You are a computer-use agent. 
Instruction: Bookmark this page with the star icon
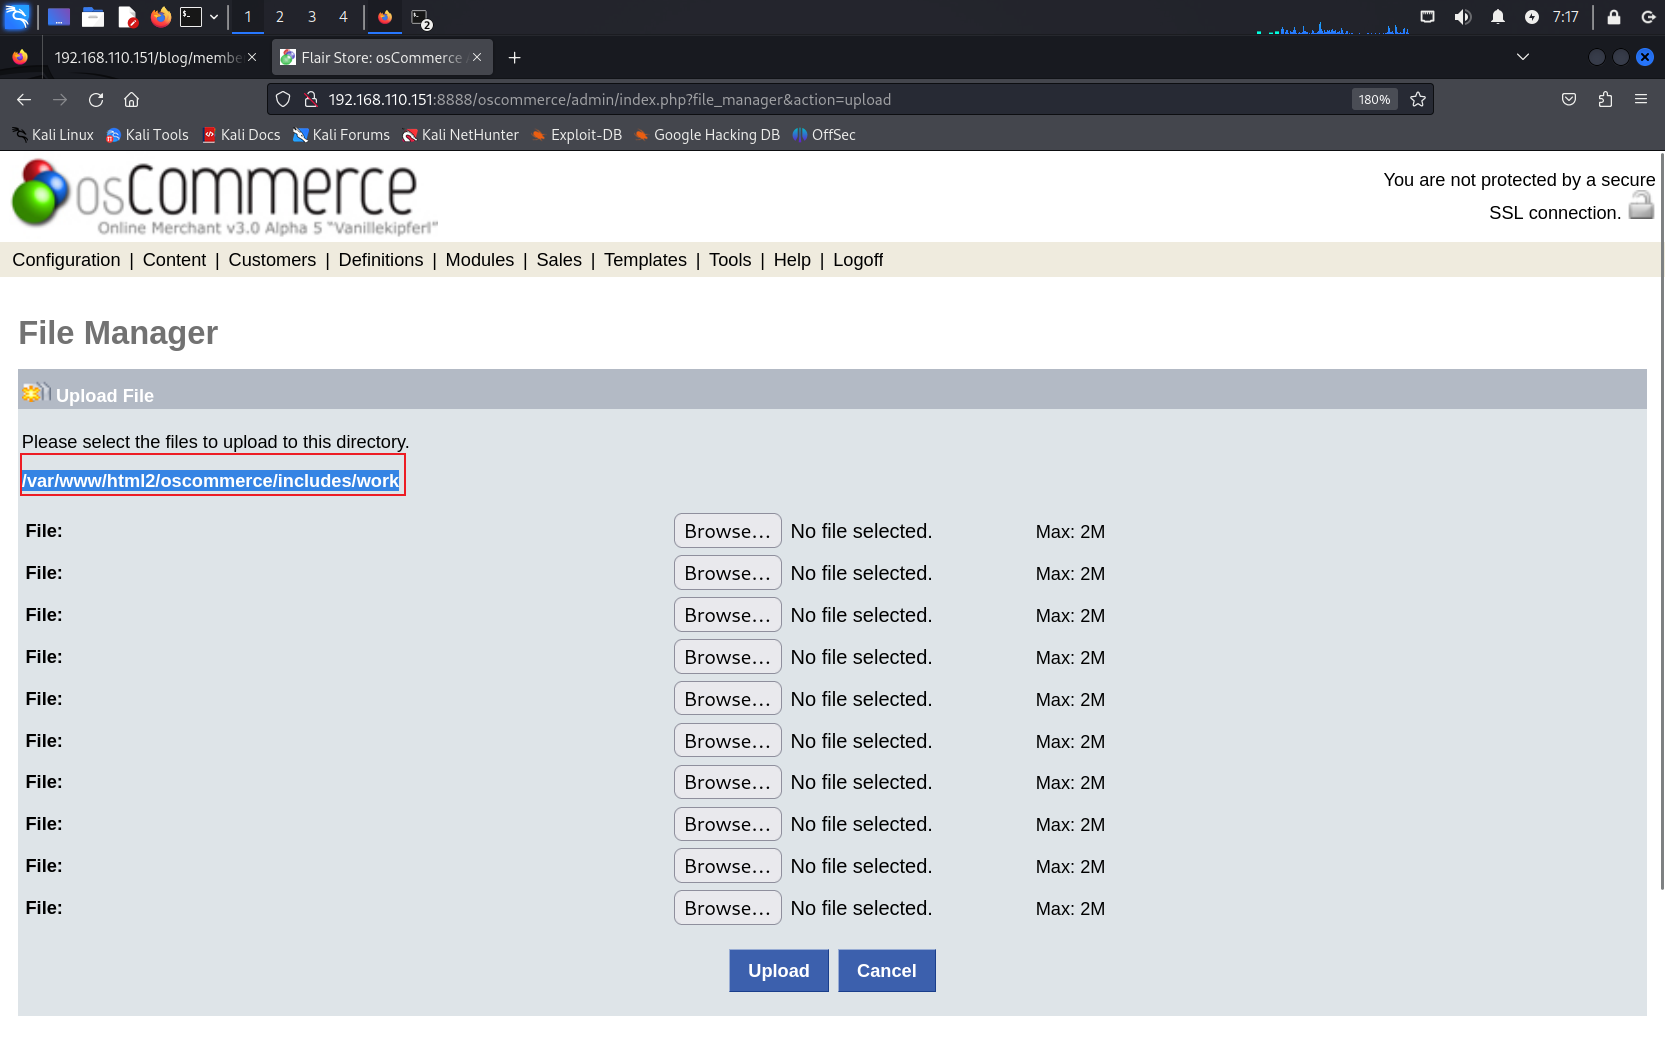1418,100
